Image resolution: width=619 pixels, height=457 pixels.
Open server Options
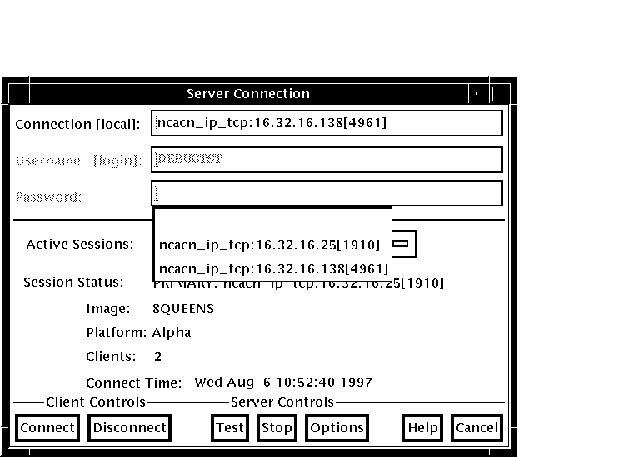[336, 428]
